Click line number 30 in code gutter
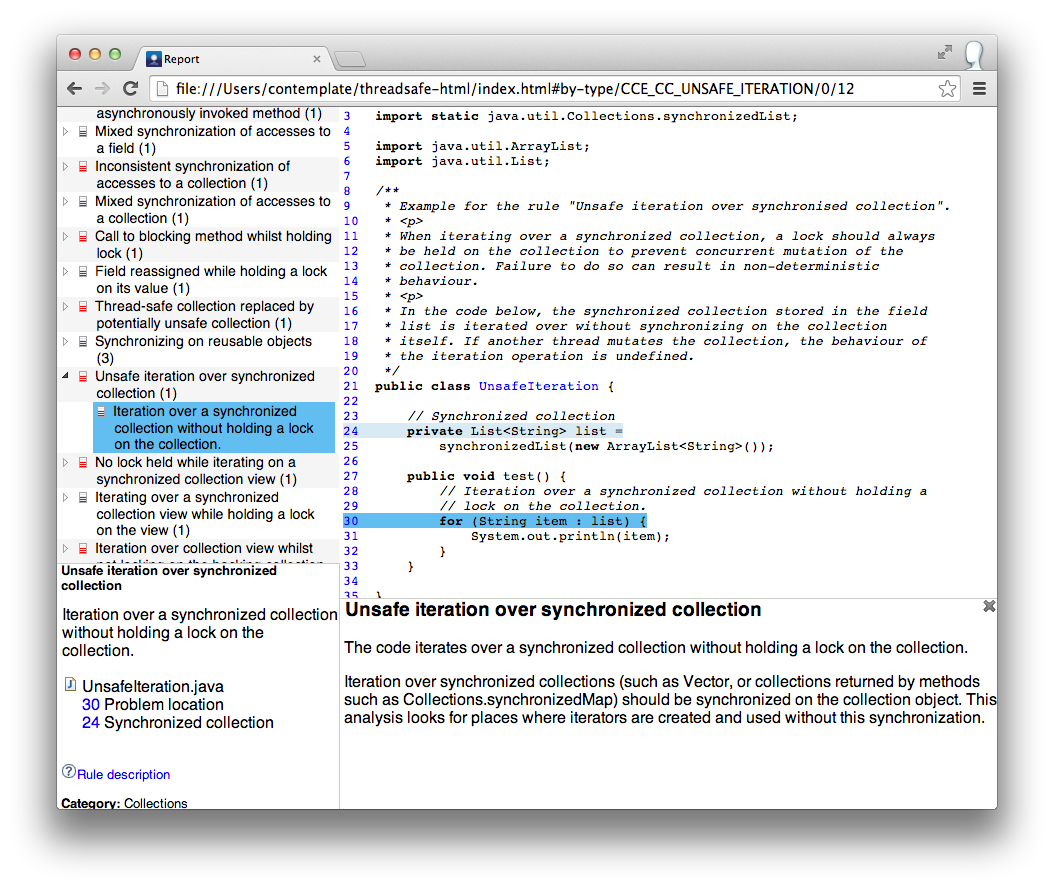 click(351, 521)
